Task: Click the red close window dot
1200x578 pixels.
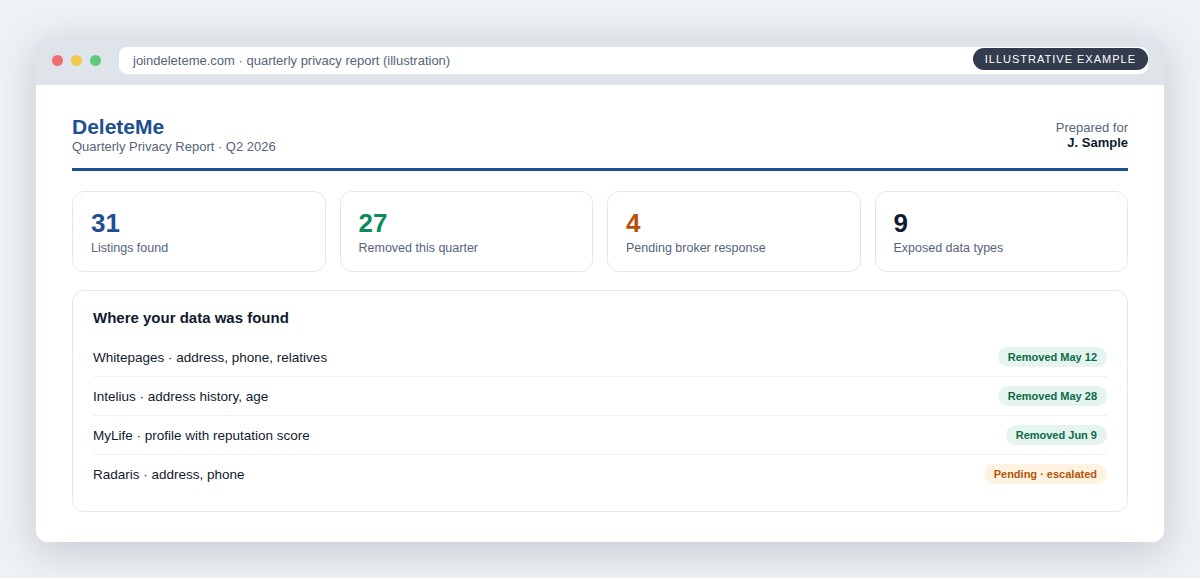Action: (57, 61)
